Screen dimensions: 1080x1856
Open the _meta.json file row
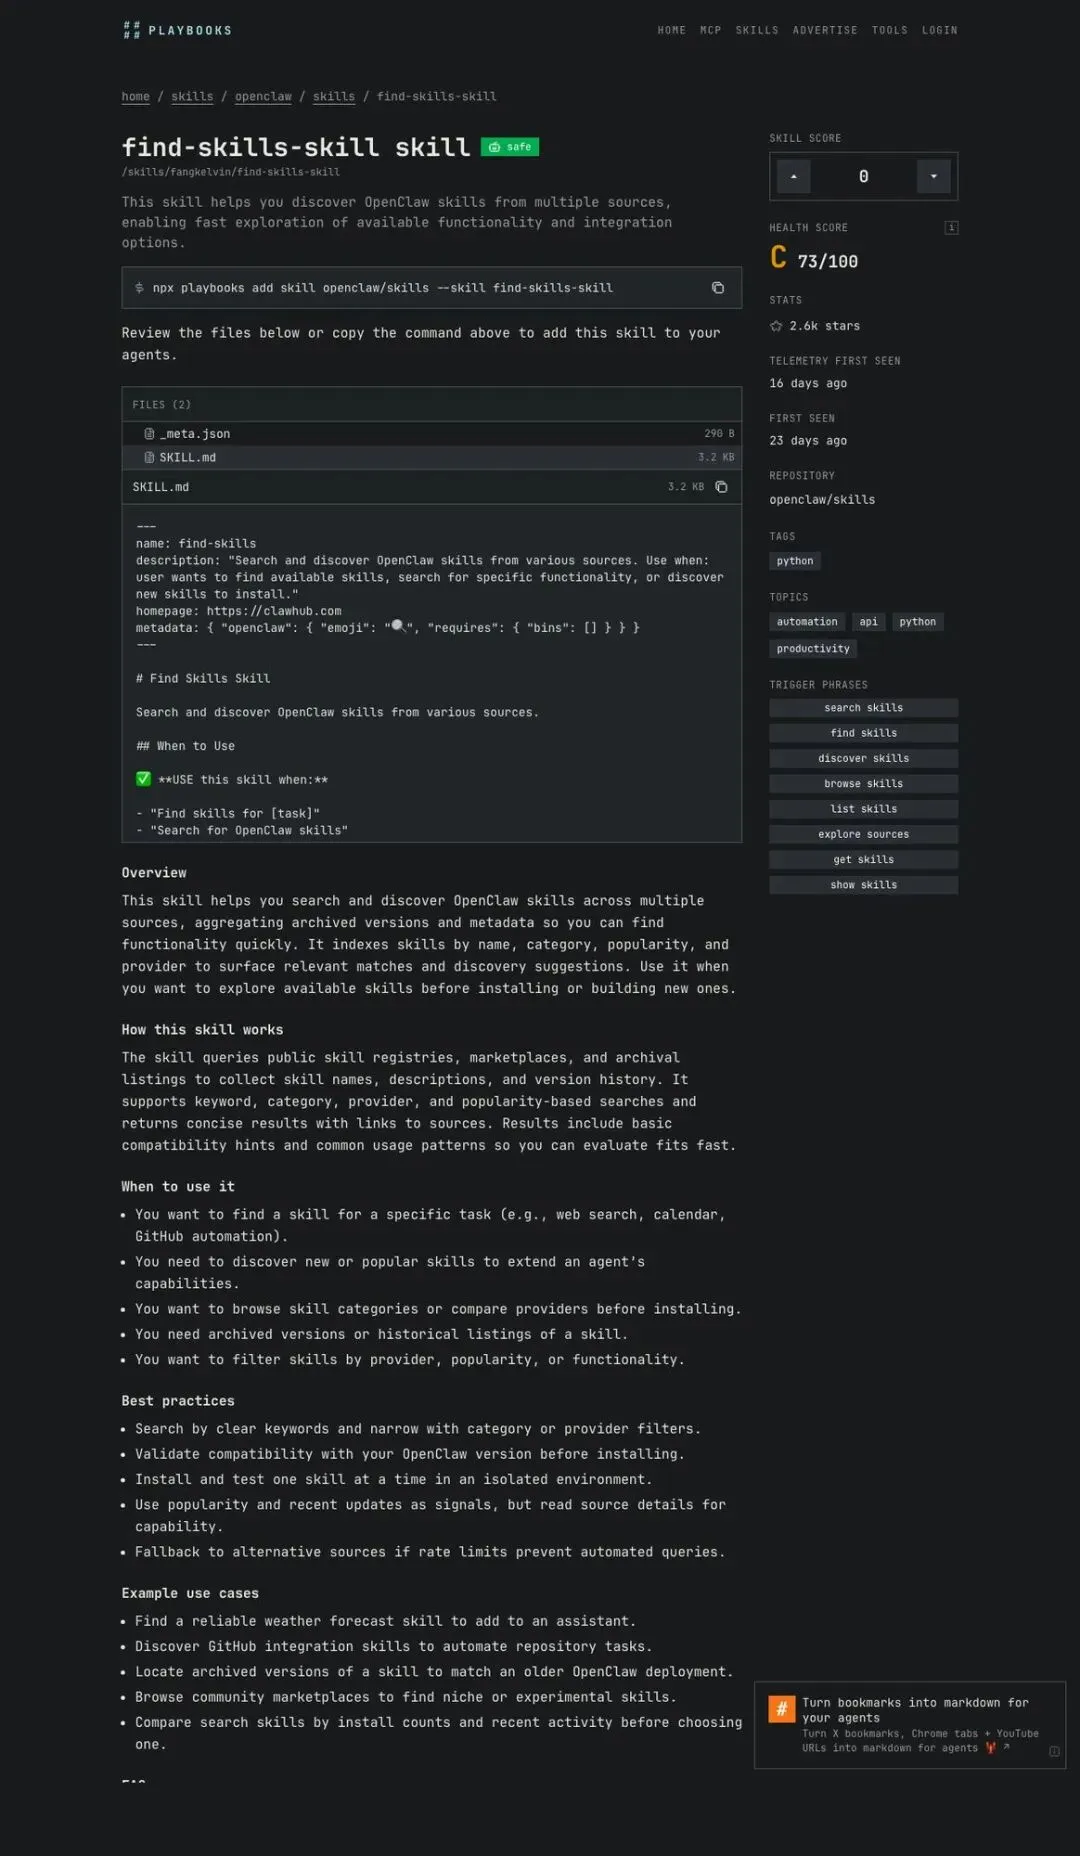click(432, 434)
